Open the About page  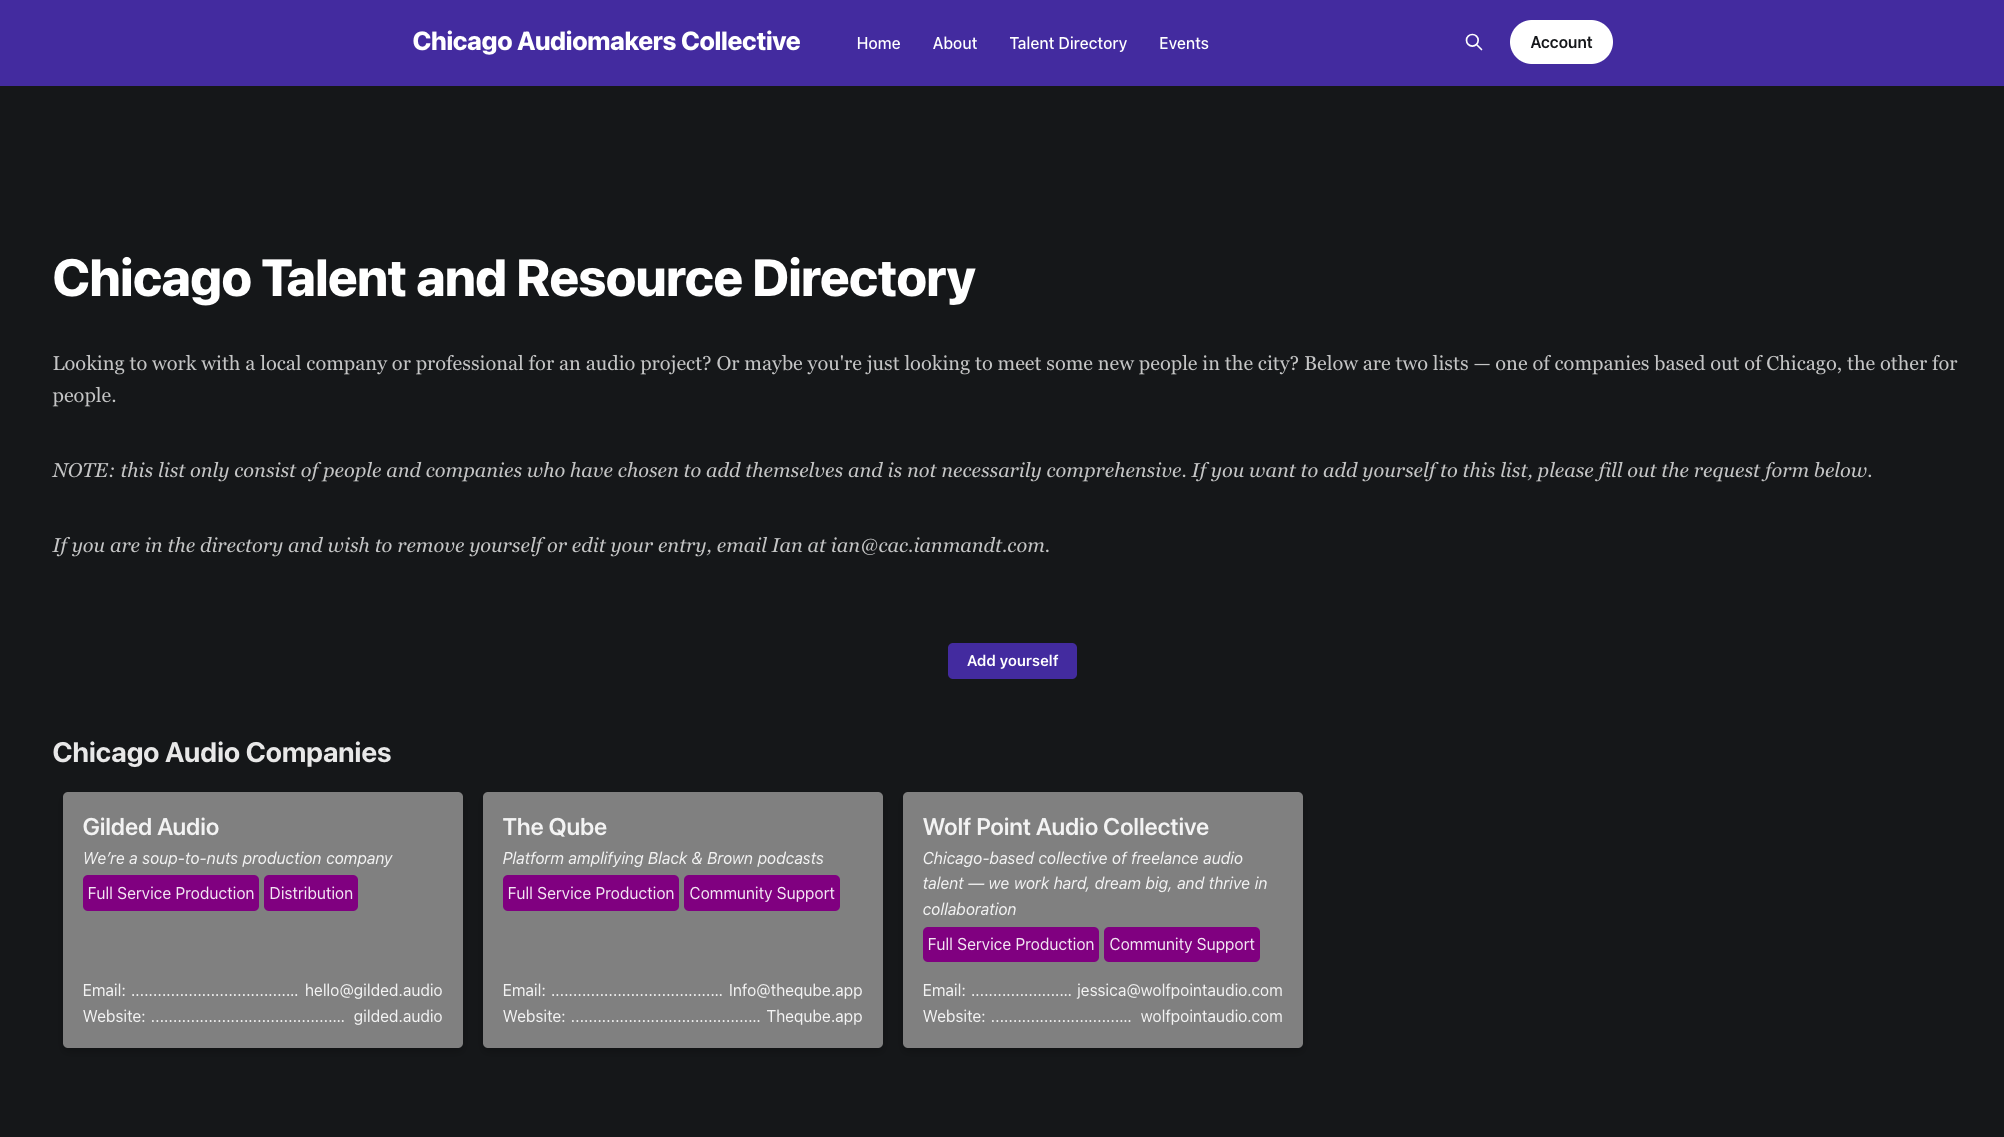coord(954,43)
